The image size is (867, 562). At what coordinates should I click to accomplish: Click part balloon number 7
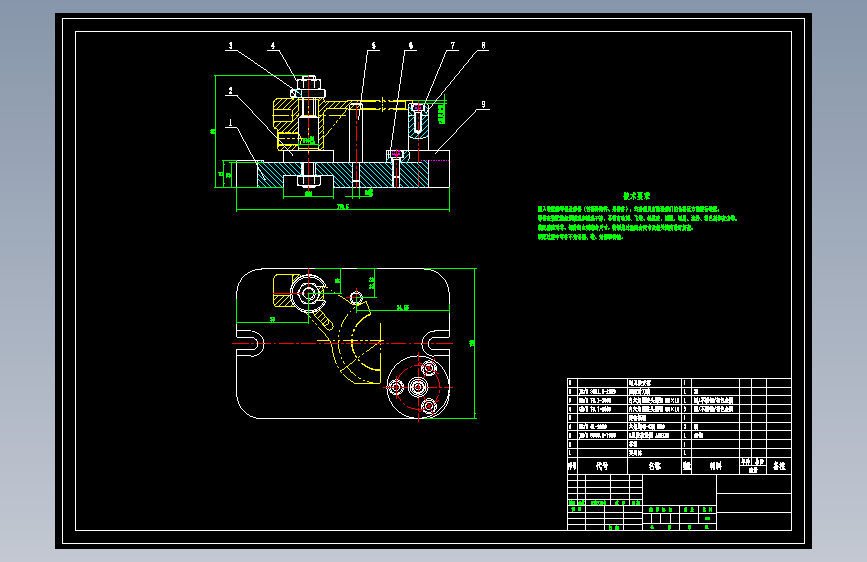(x=453, y=46)
